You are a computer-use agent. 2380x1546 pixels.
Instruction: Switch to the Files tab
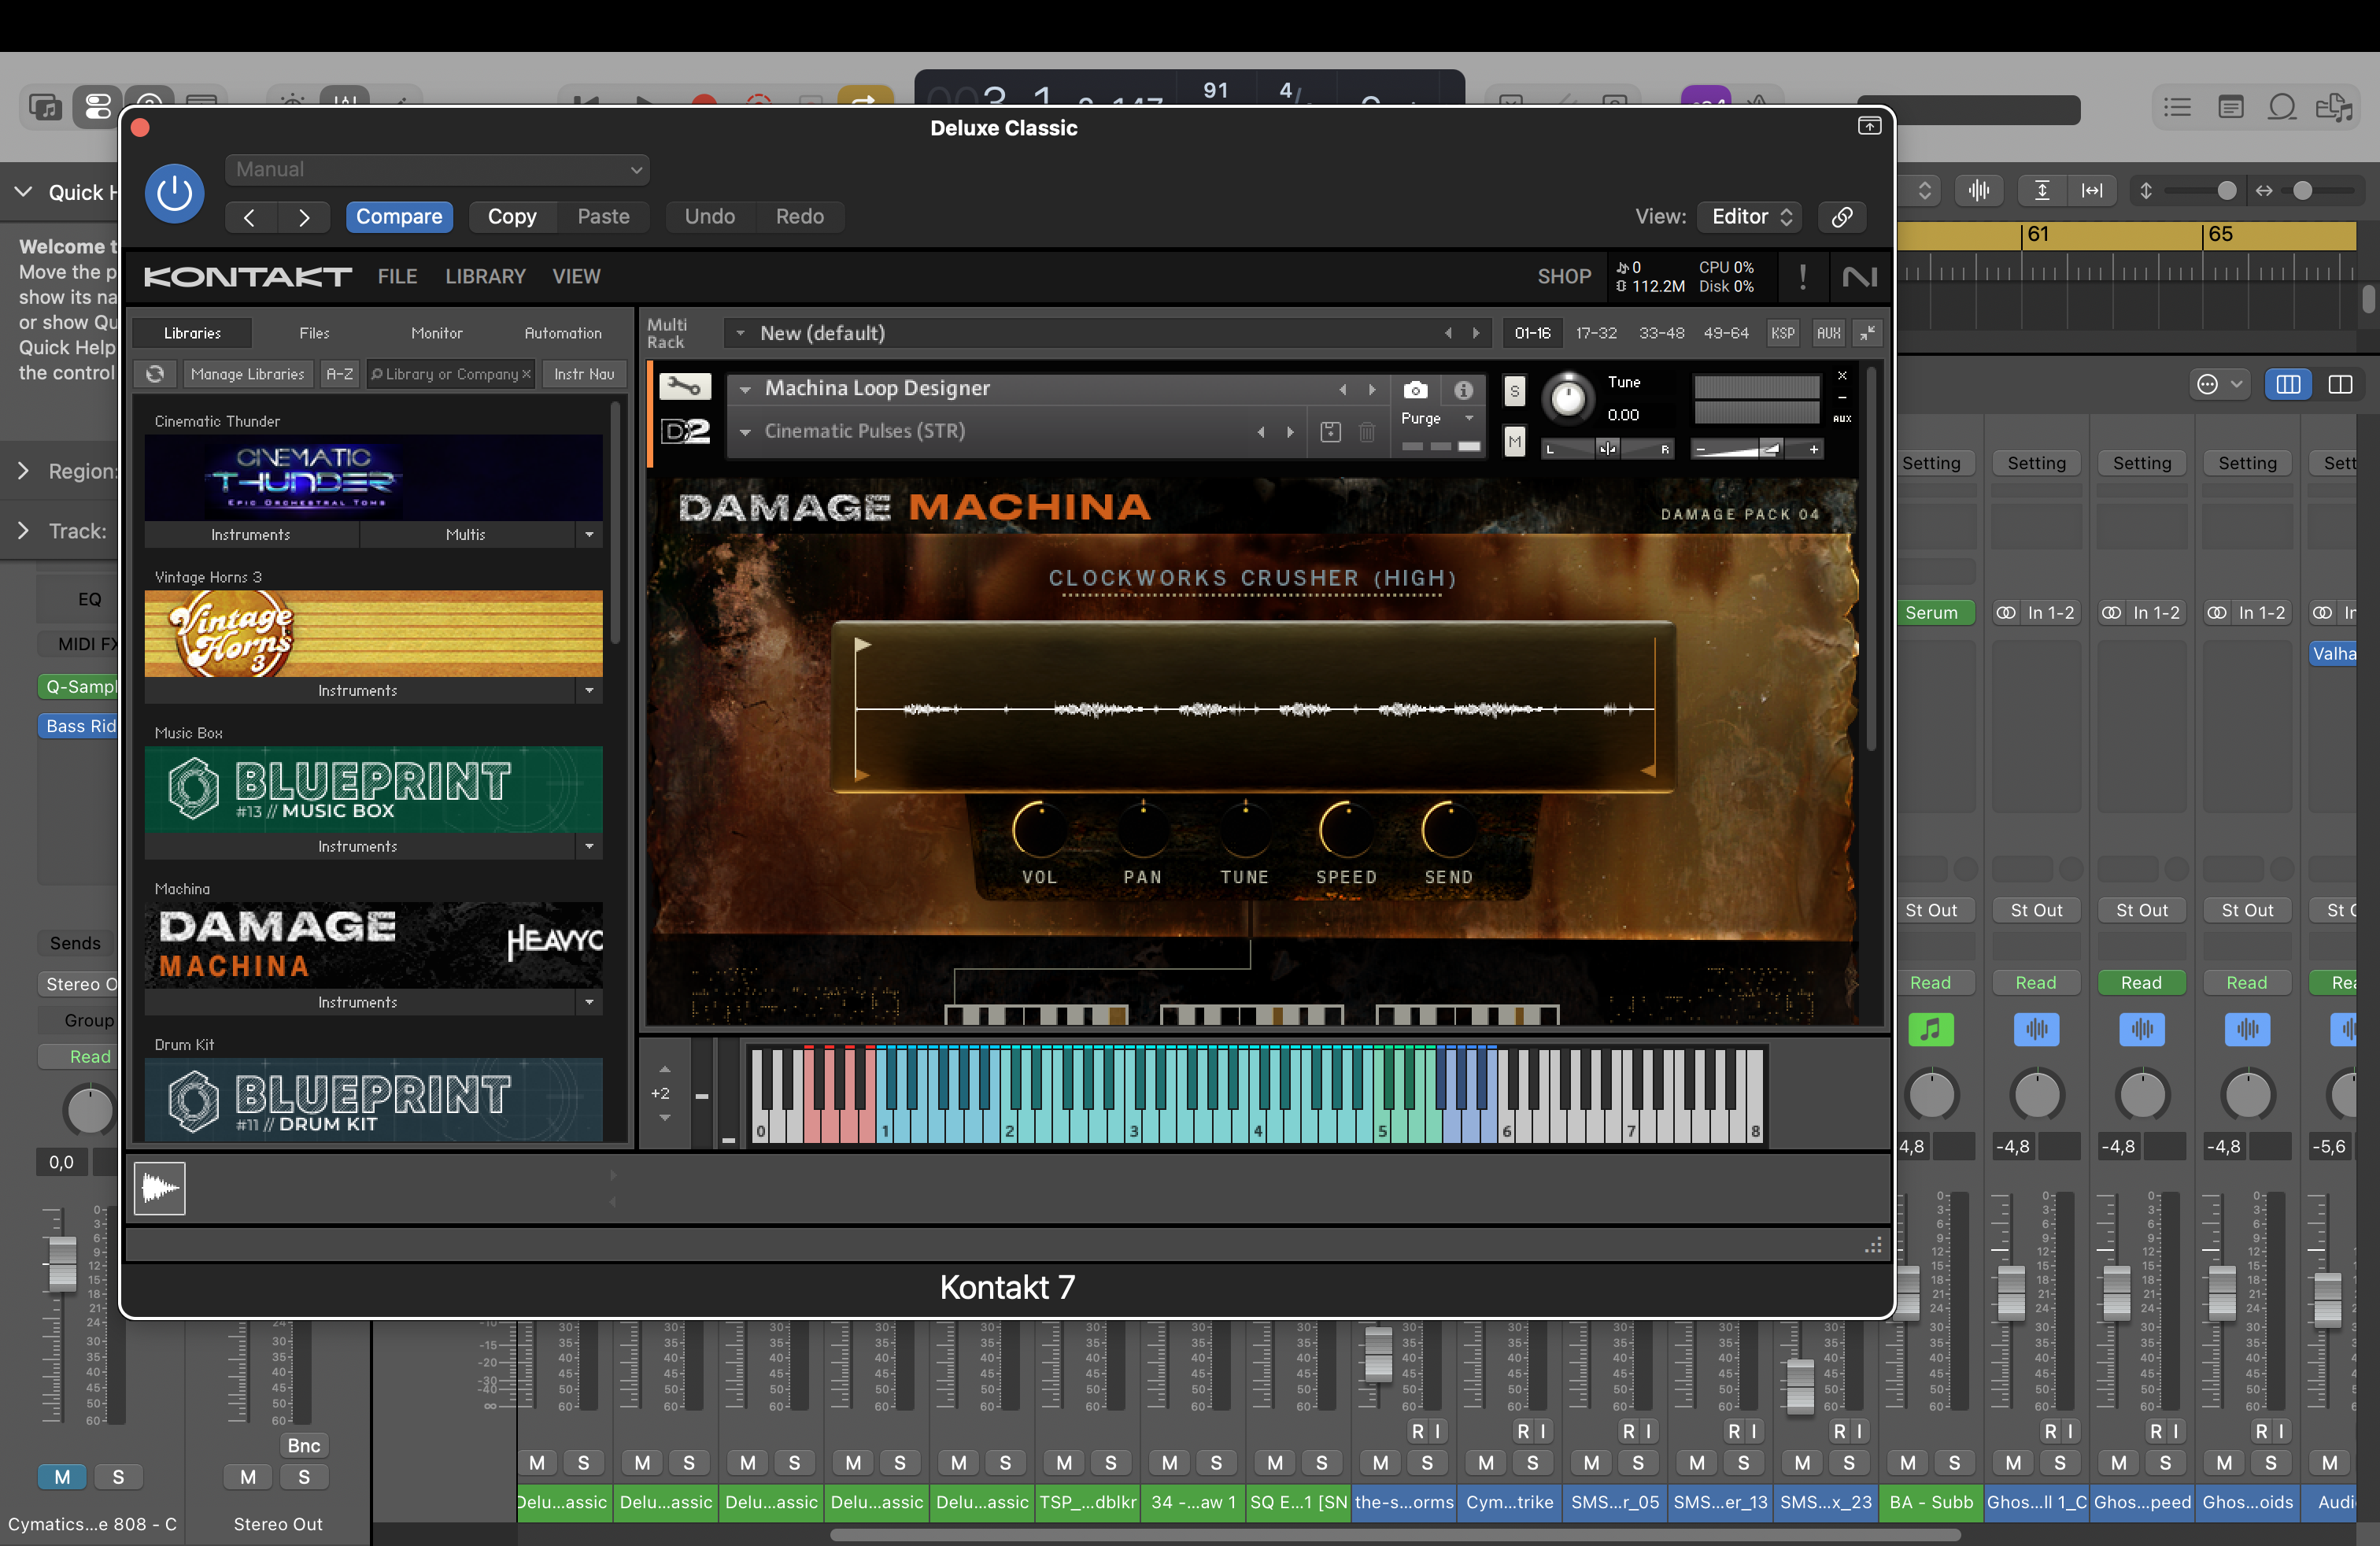(x=314, y=333)
